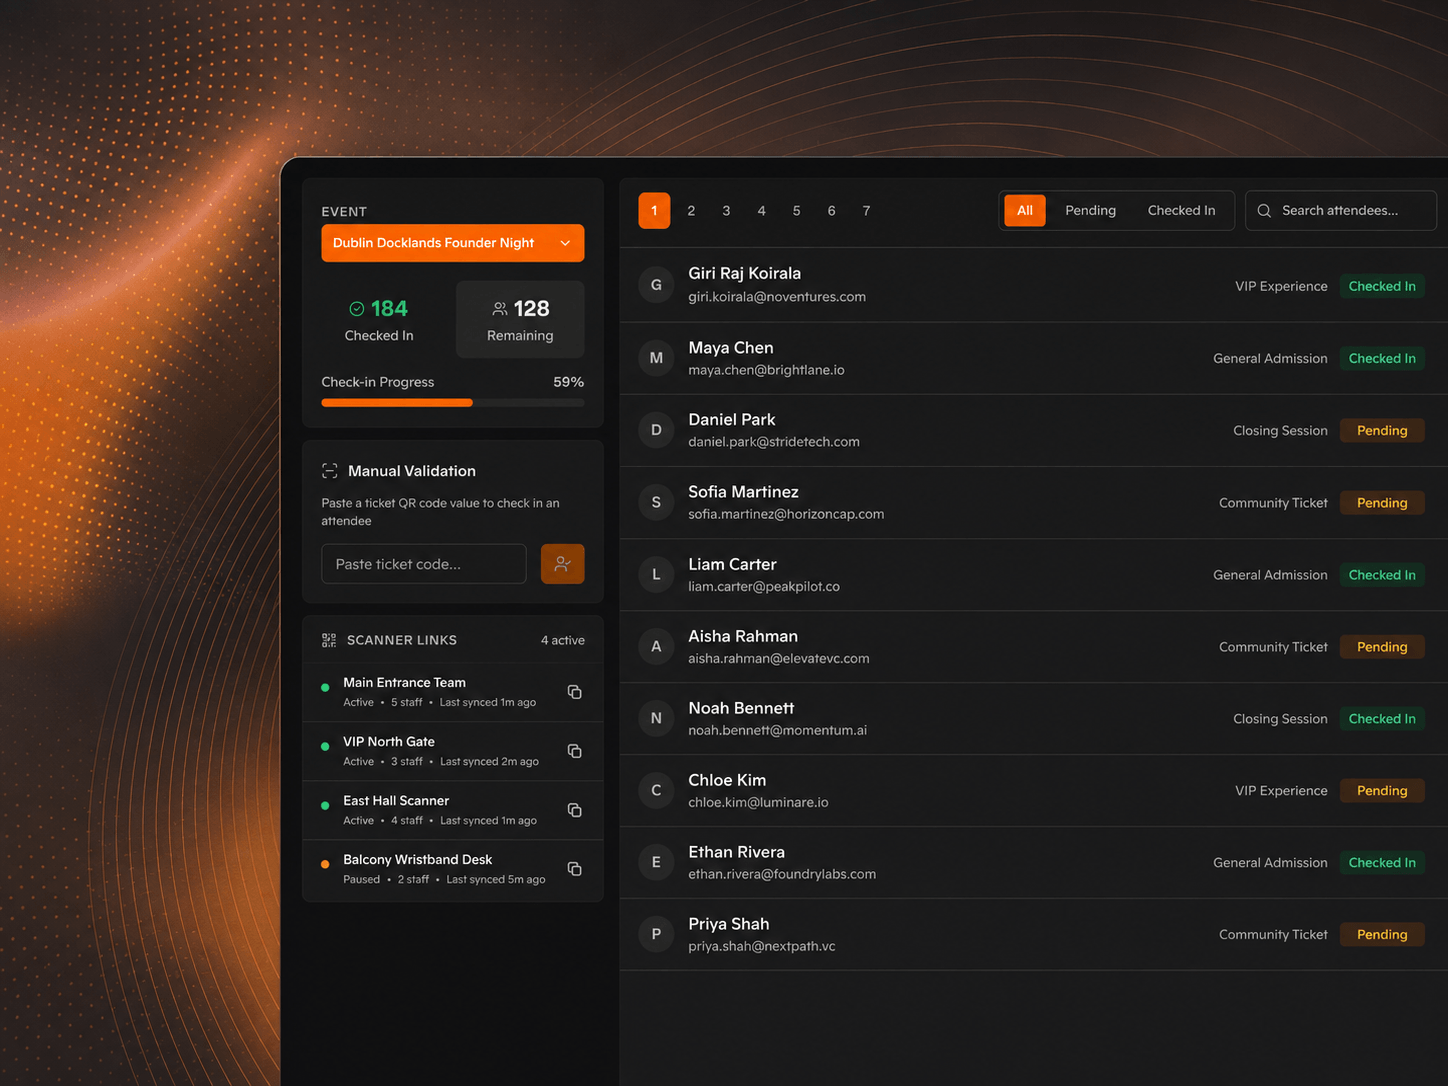Click Giri Raj Koirala's G avatar
Image resolution: width=1448 pixels, height=1086 pixels.
coord(656,285)
